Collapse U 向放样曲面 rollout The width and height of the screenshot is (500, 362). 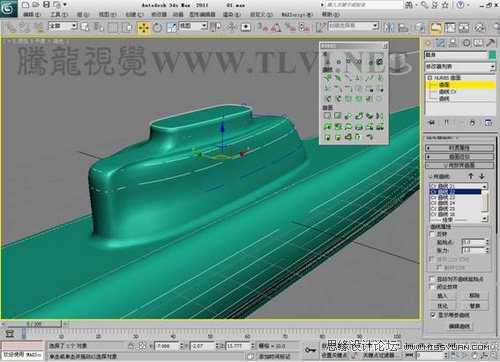pyautogui.click(x=459, y=165)
